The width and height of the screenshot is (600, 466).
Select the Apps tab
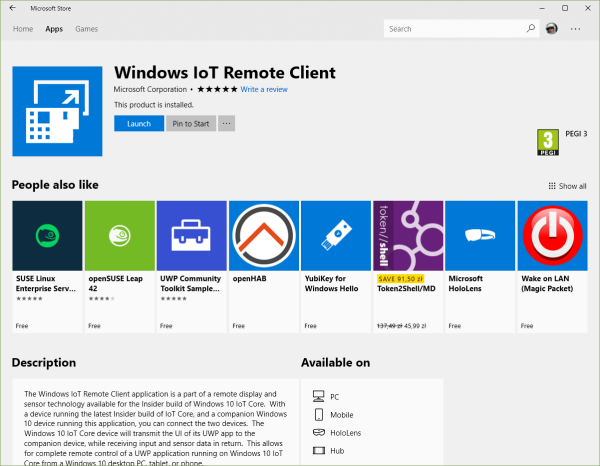tap(54, 29)
